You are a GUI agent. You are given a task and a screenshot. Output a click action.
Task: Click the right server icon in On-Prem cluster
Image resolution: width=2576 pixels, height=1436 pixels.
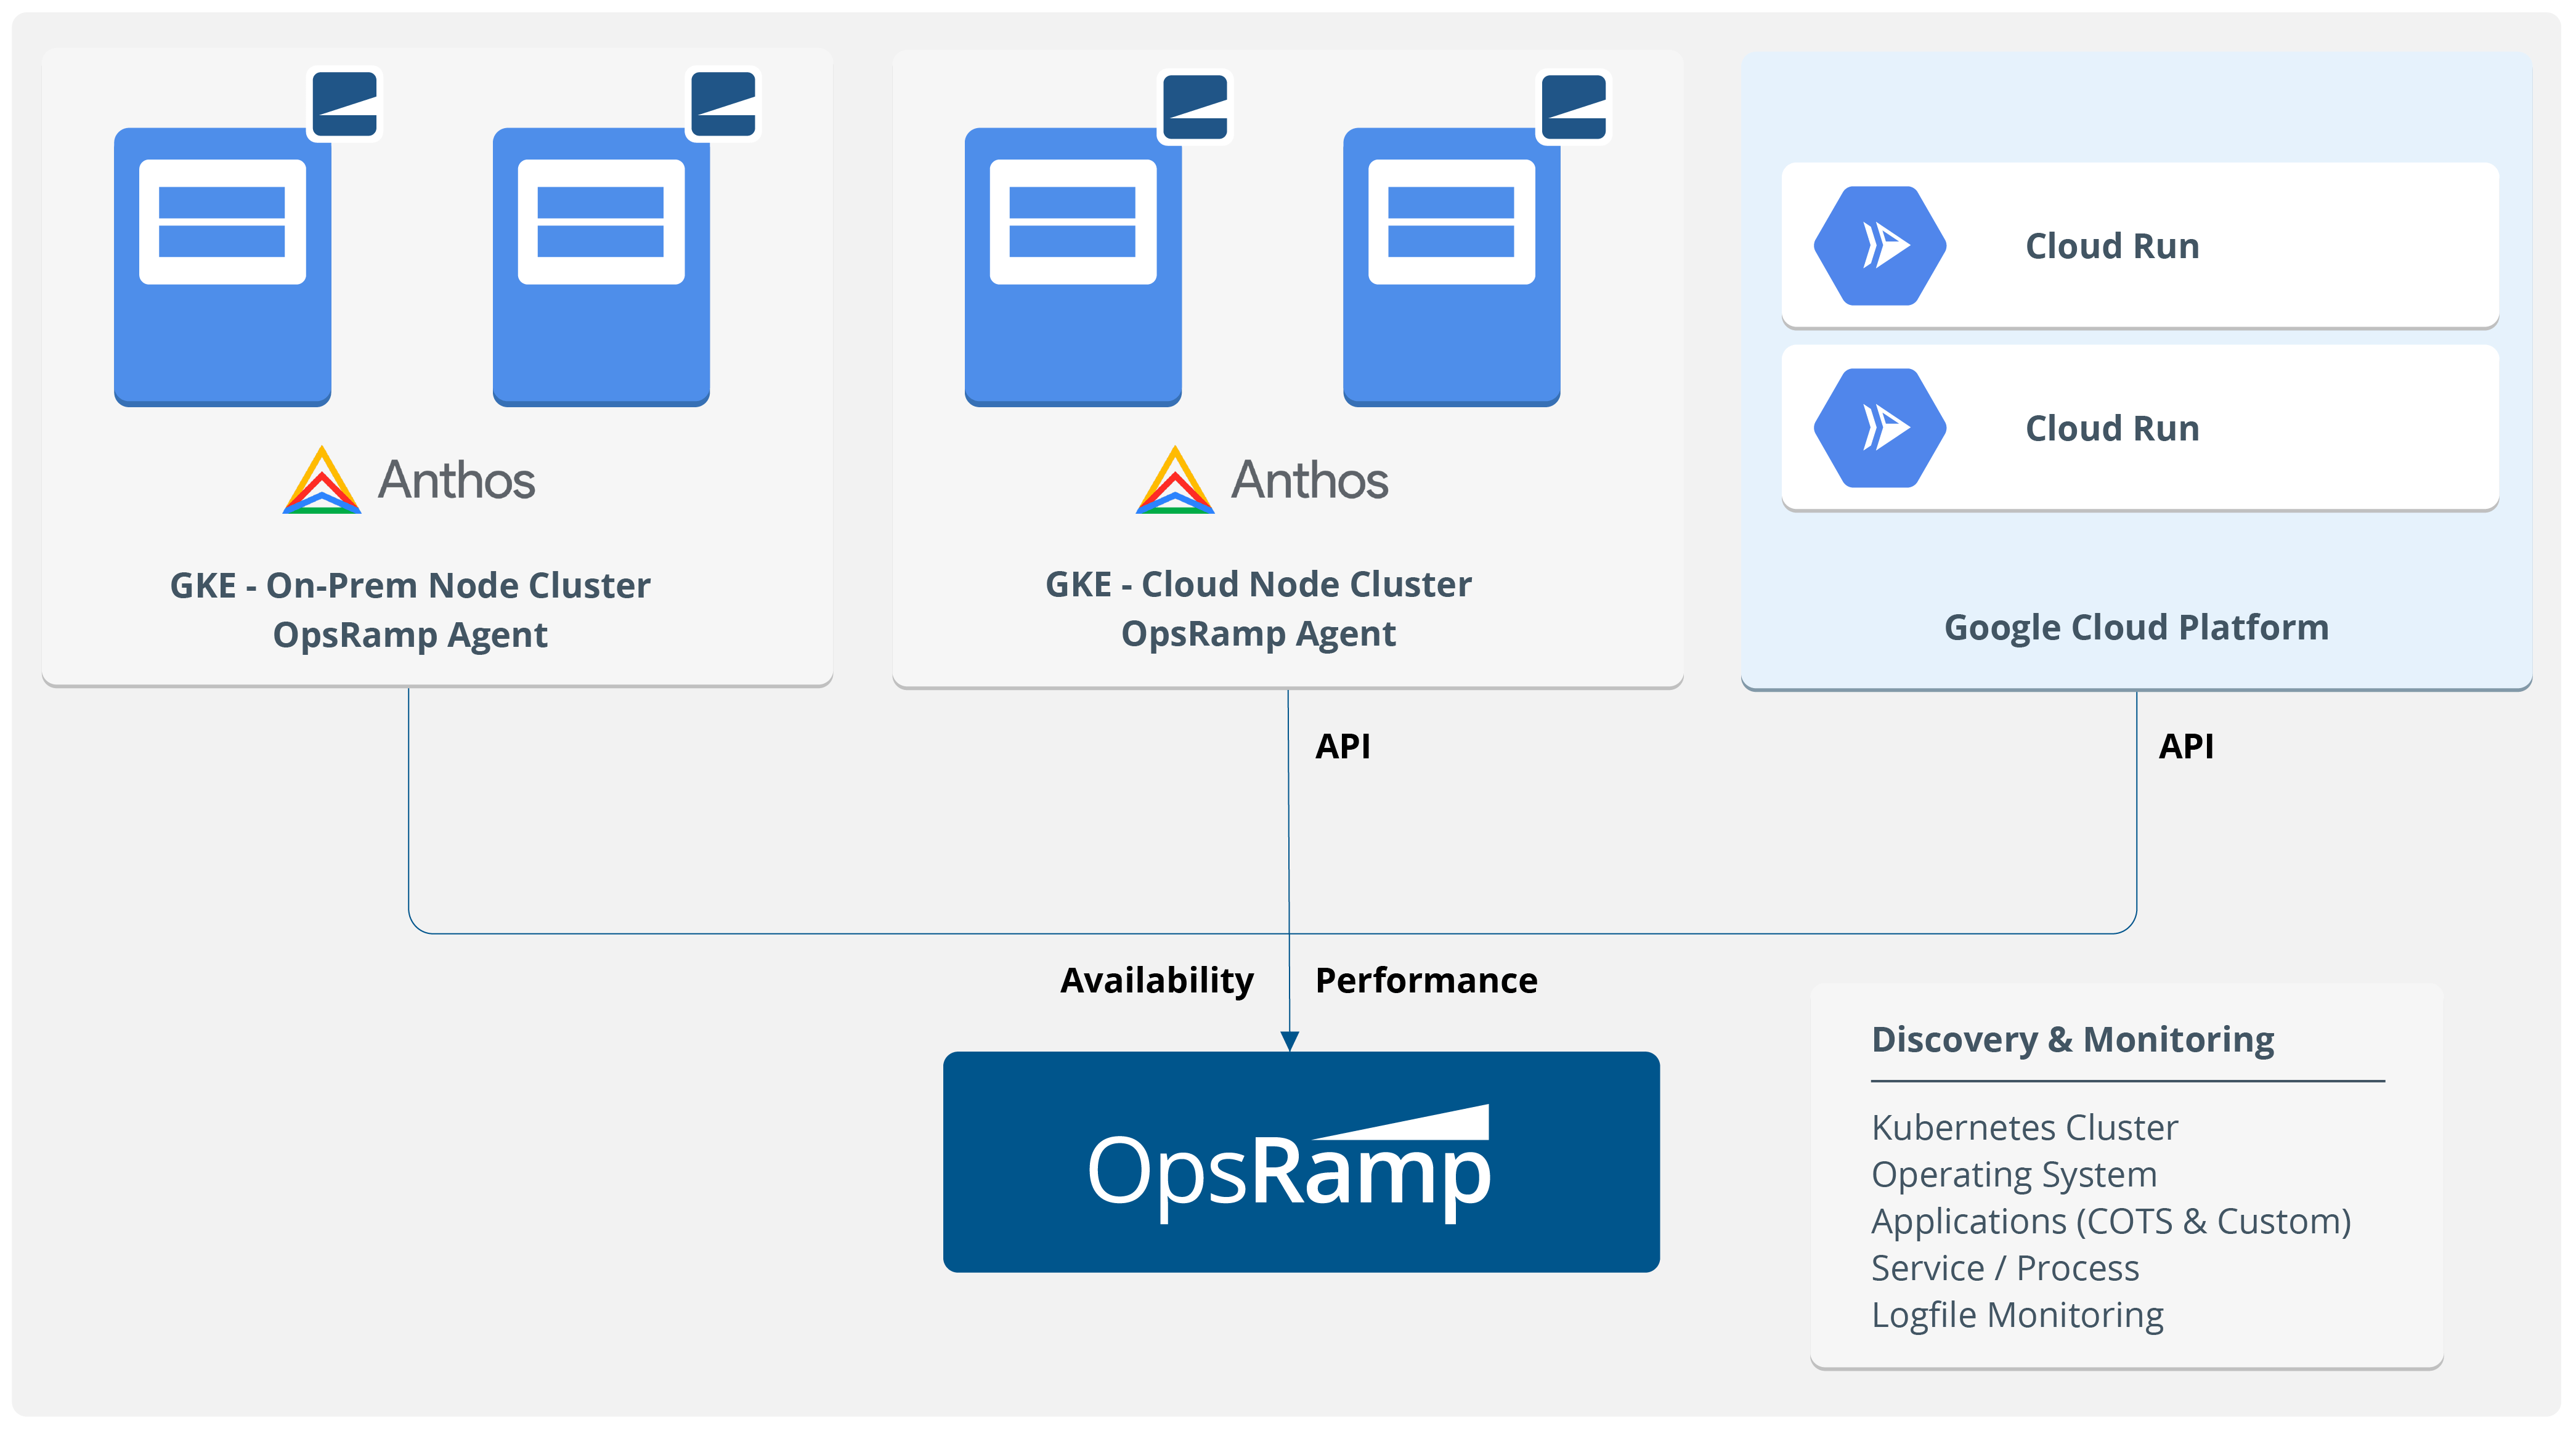[601, 266]
